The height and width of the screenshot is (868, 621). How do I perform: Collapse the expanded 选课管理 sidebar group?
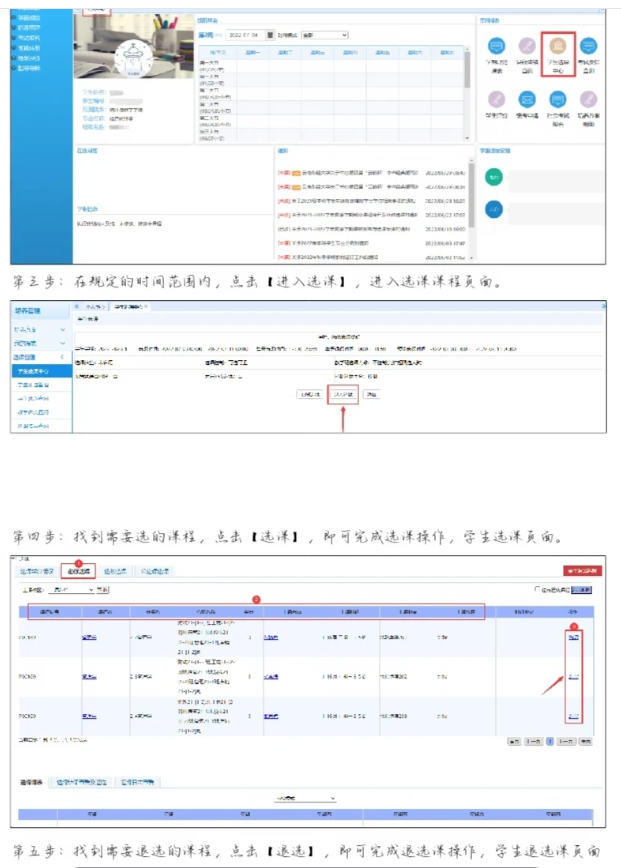[x=41, y=357]
